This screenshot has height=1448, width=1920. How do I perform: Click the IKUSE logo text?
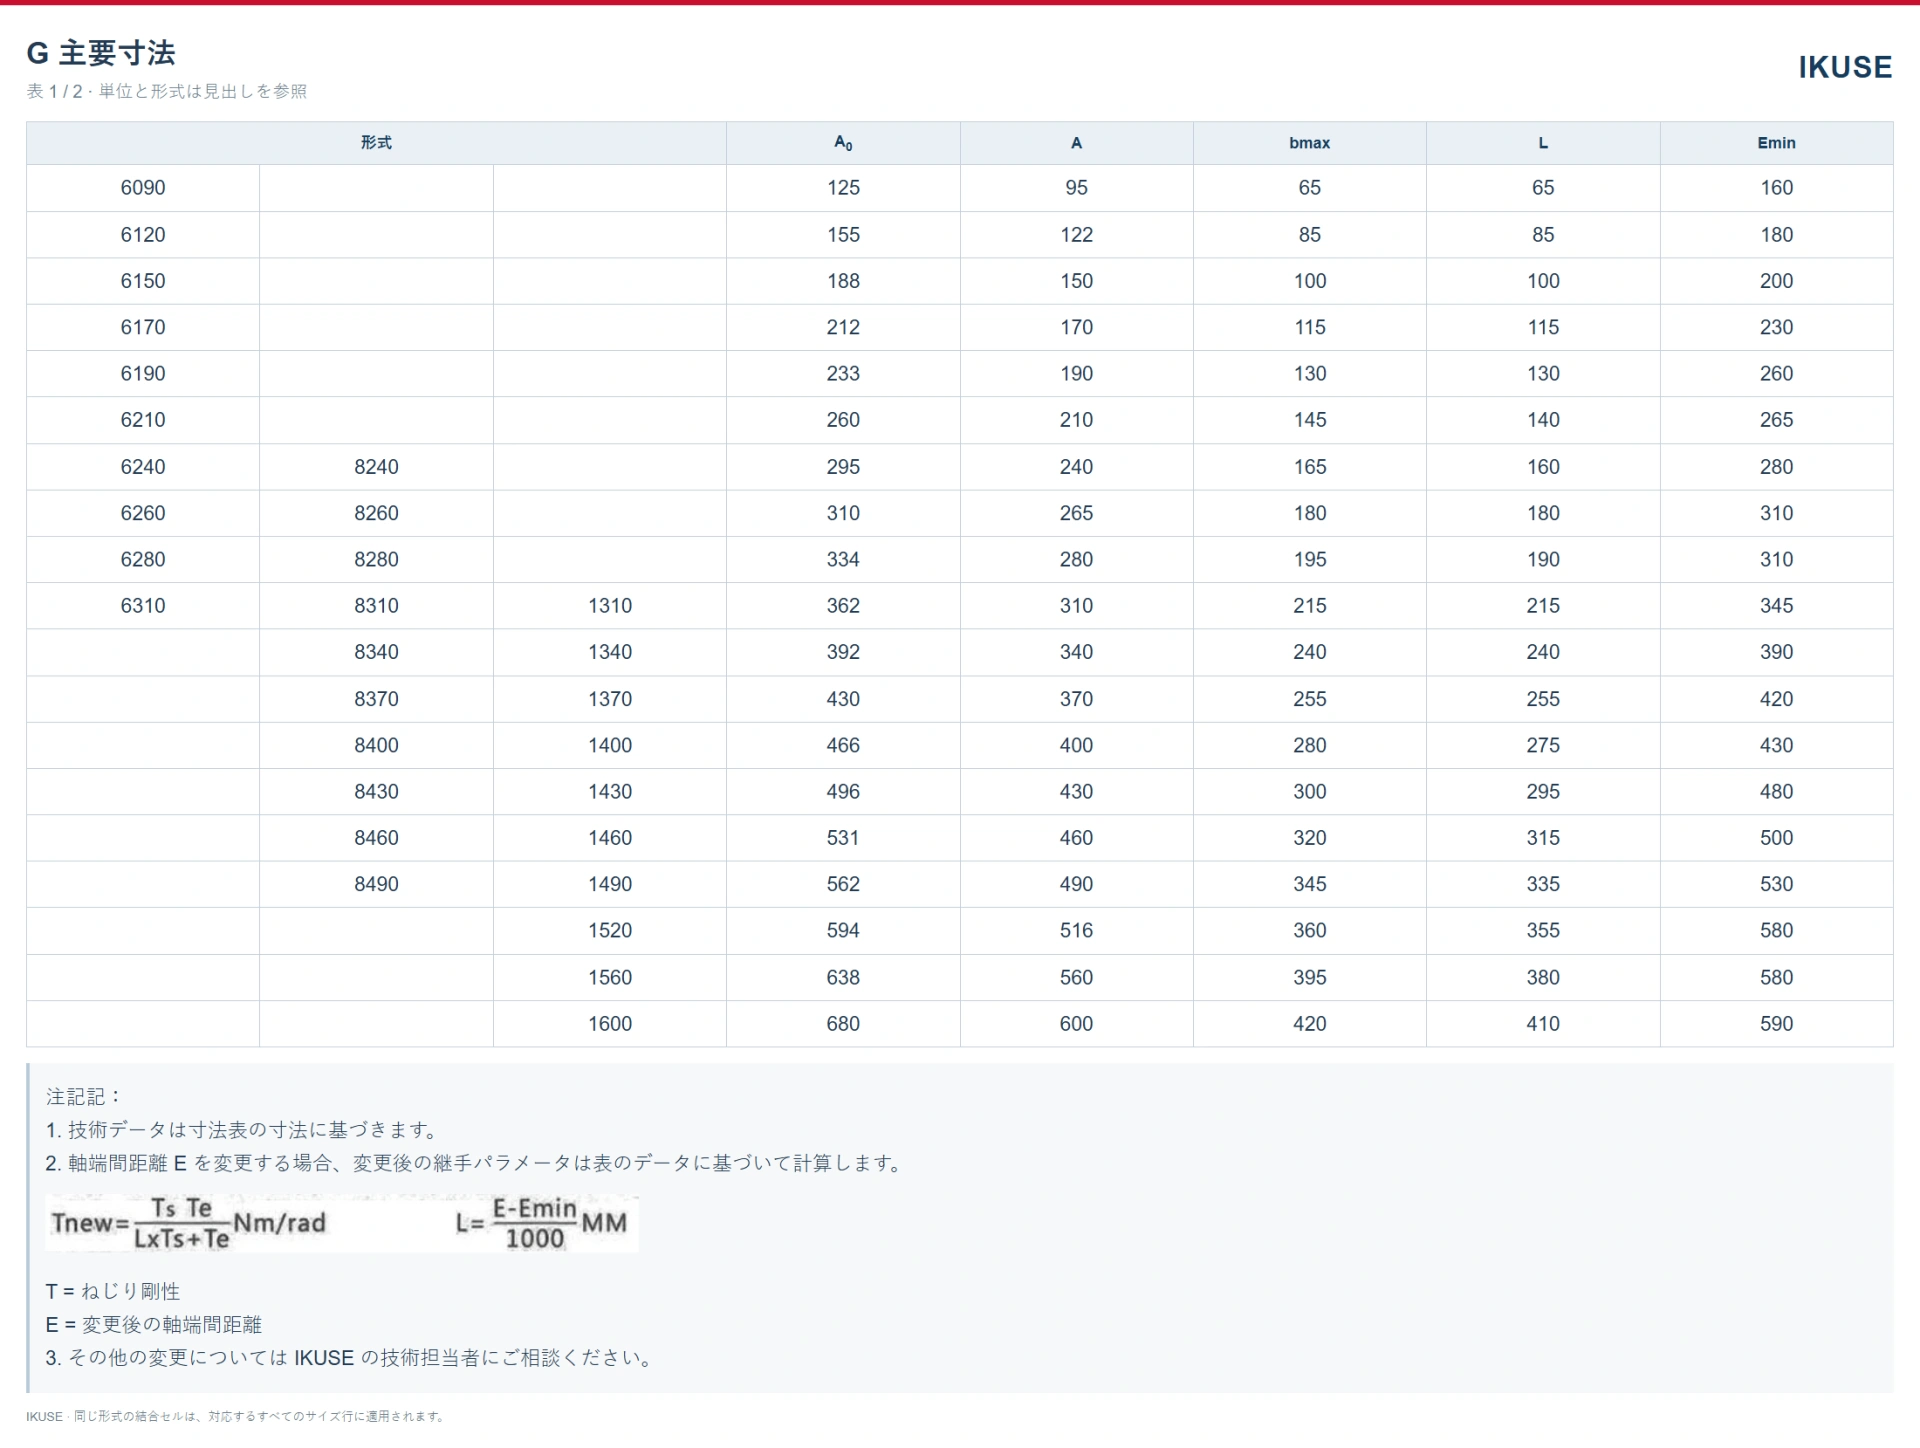click(1845, 67)
